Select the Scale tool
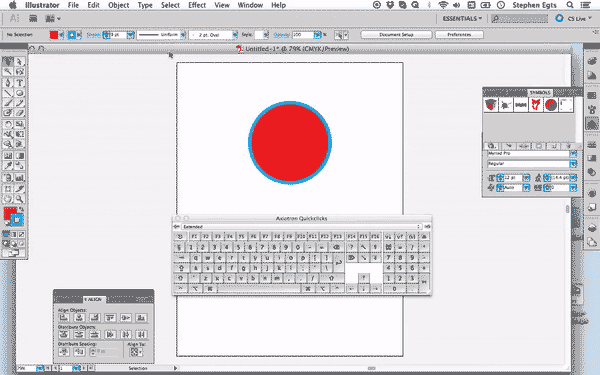Image resolution: width=600 pixels, height=375 pixels. 20,124
